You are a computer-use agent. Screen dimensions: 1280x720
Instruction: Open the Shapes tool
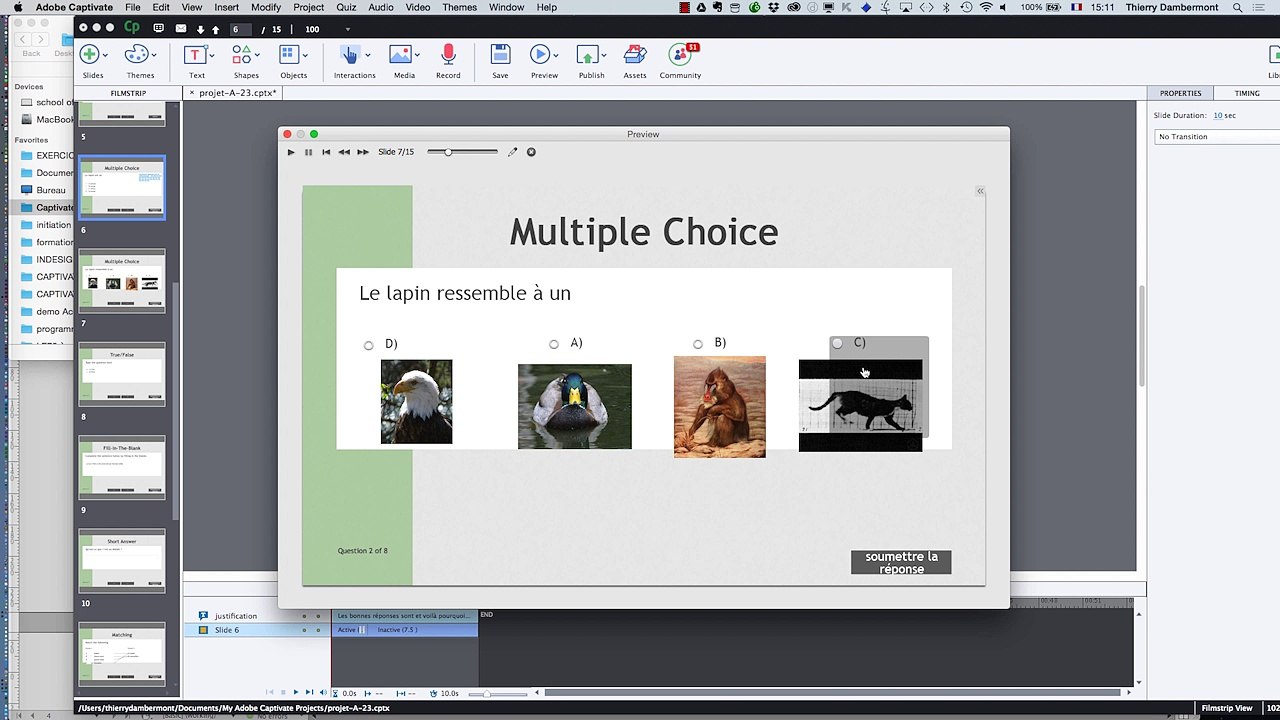(x=242, y=55)
